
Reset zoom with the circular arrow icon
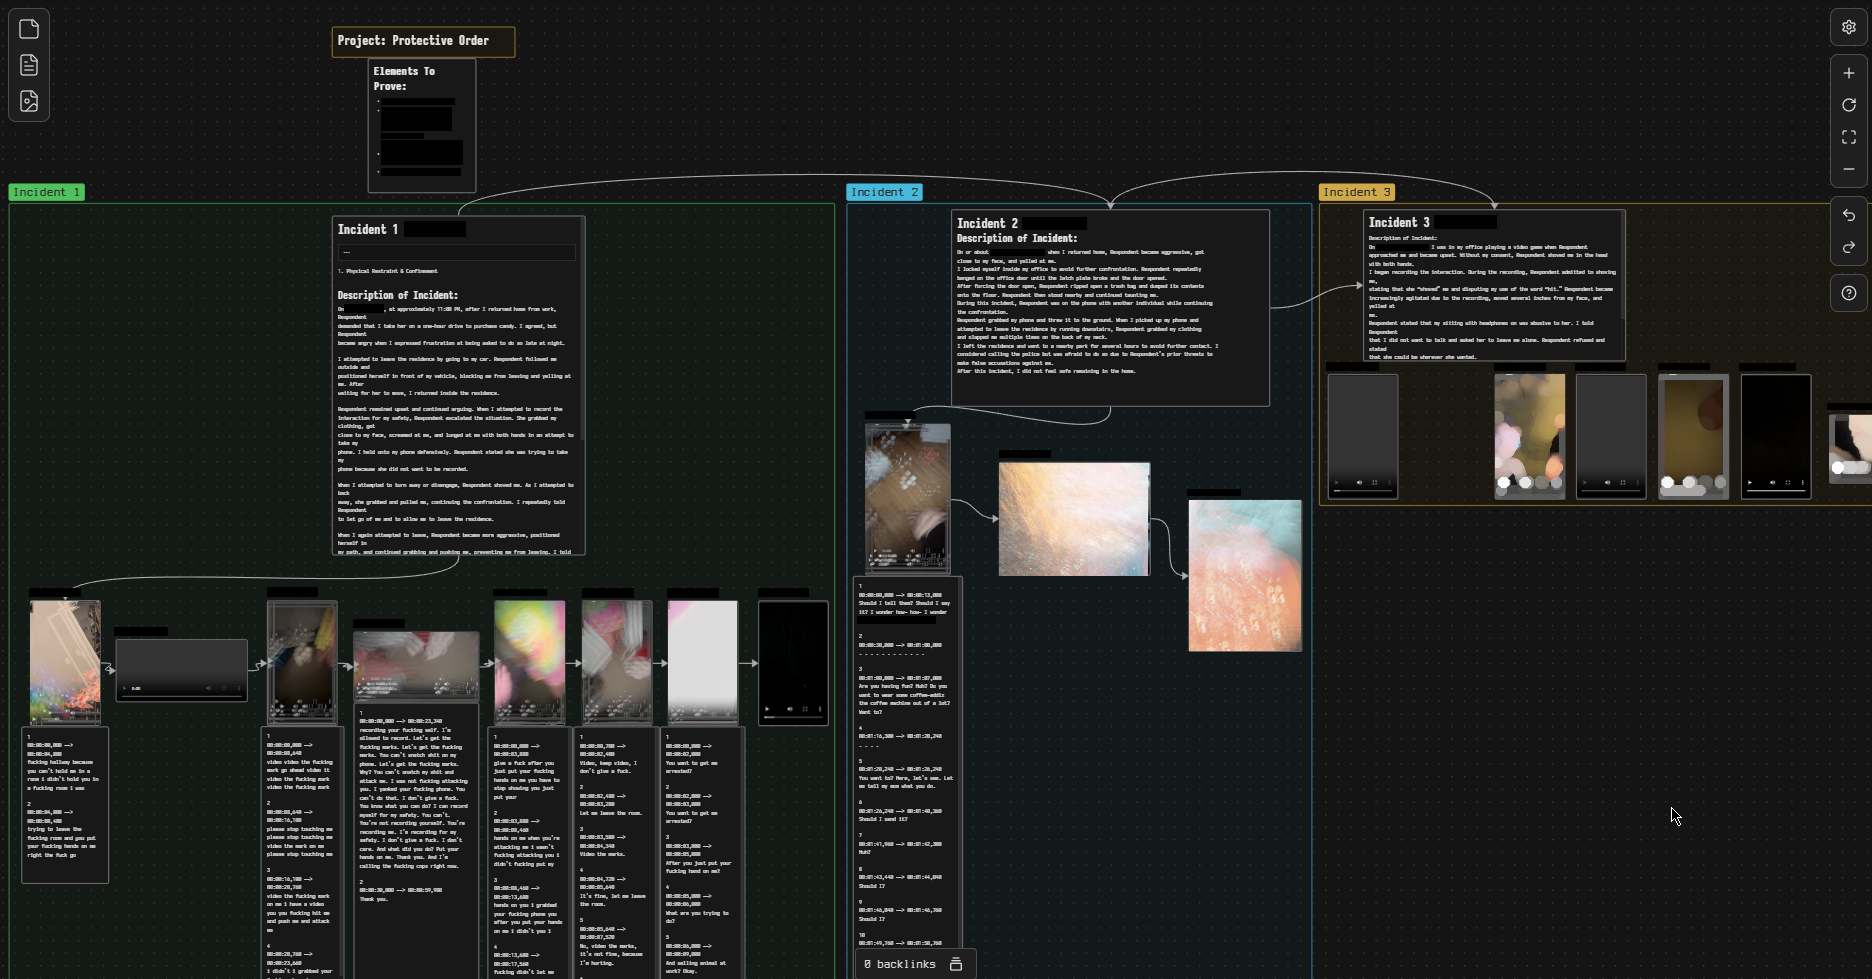coord(1849,105)
